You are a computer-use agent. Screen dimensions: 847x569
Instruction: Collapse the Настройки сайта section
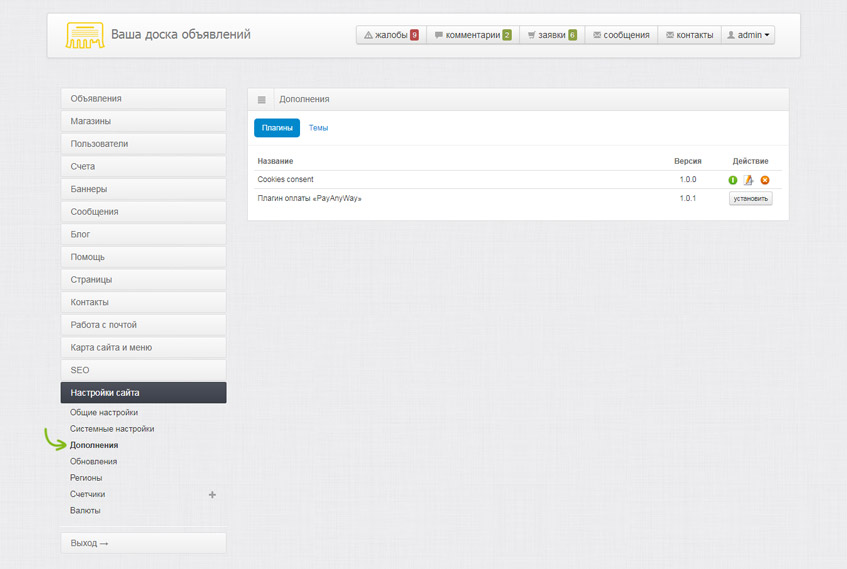coord(143,393)
